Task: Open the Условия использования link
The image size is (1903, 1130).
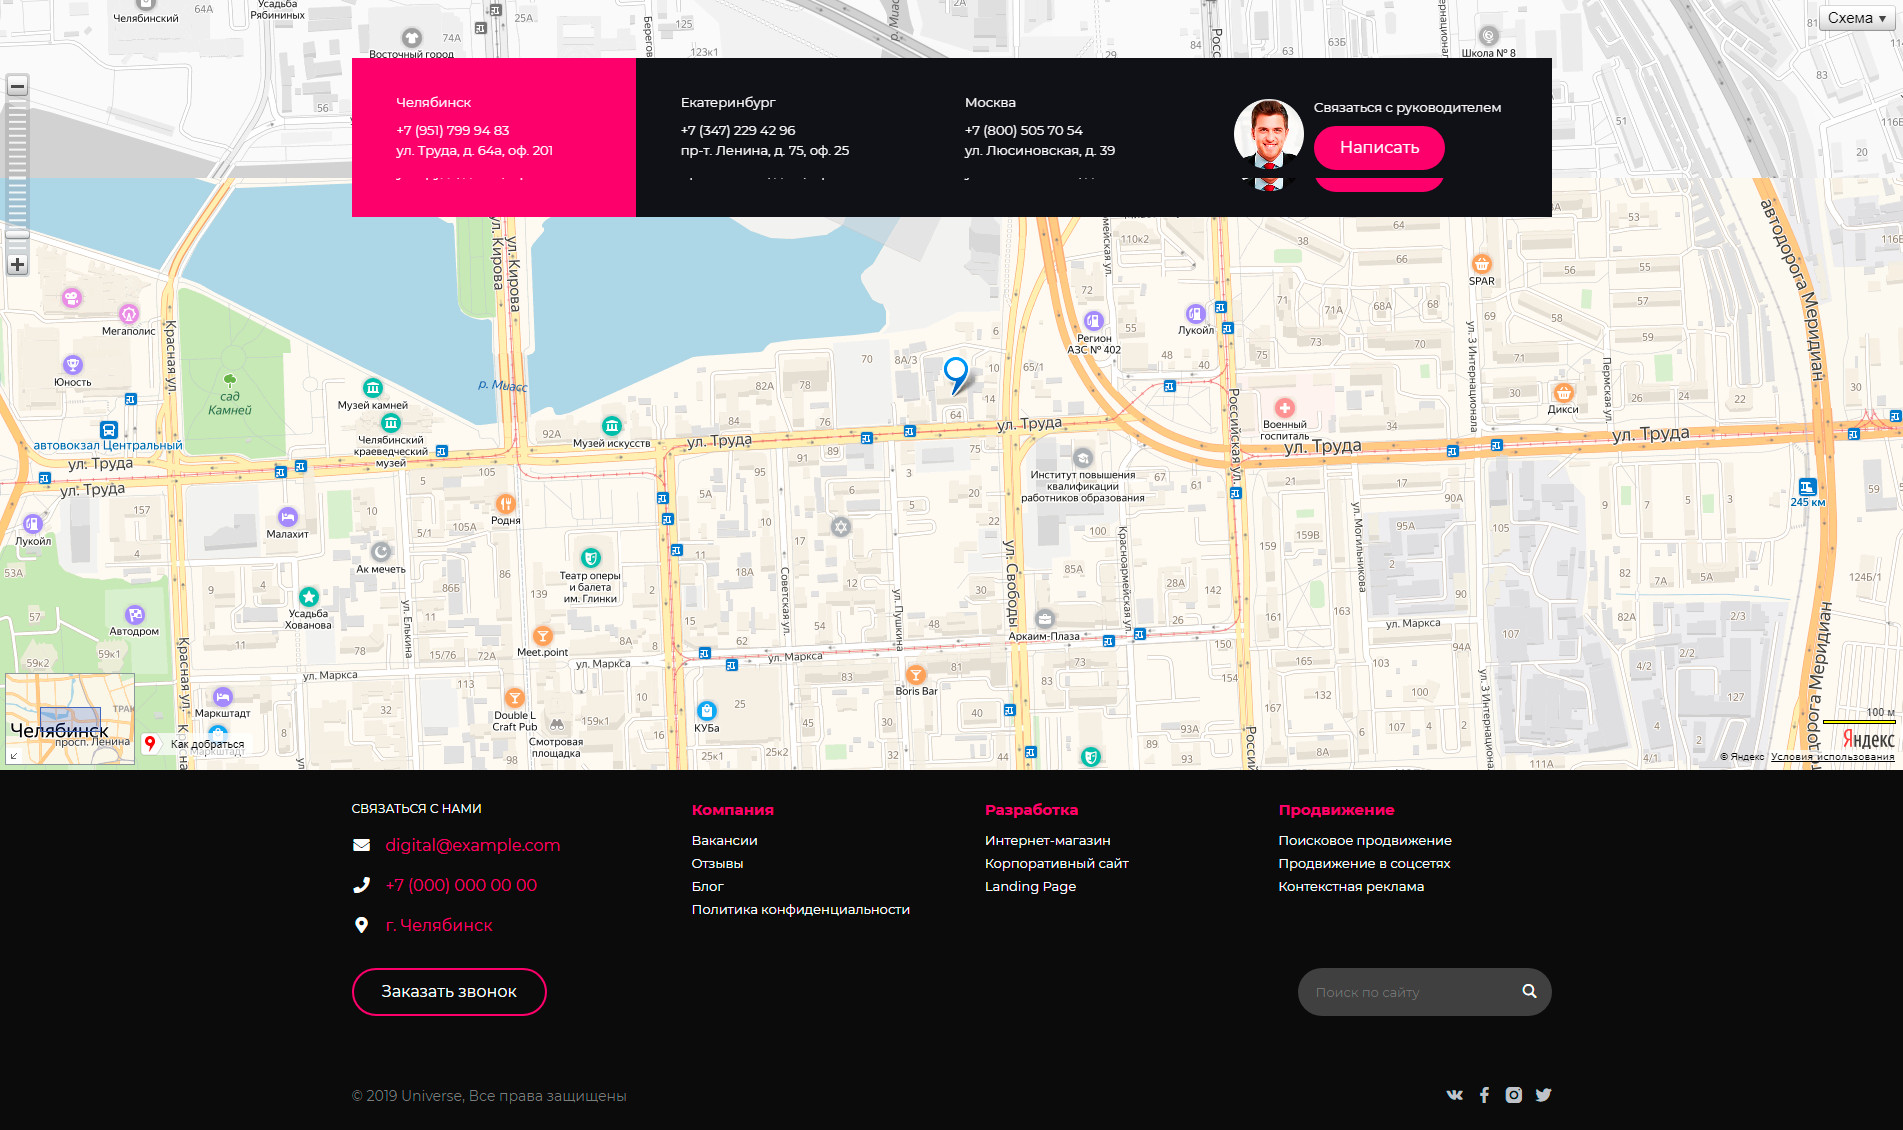Action: tap(1832, 757)
